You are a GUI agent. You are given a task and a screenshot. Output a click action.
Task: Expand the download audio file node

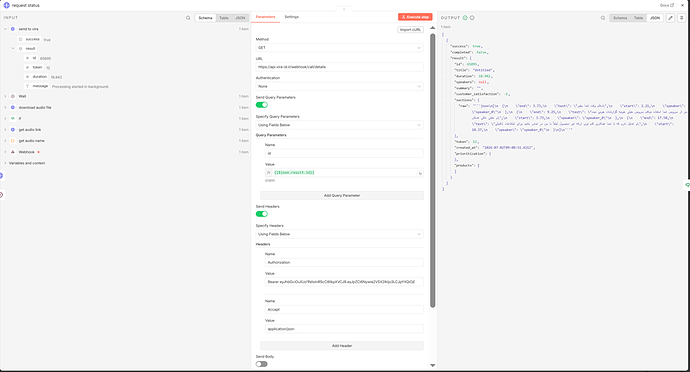tap(5, 107)
